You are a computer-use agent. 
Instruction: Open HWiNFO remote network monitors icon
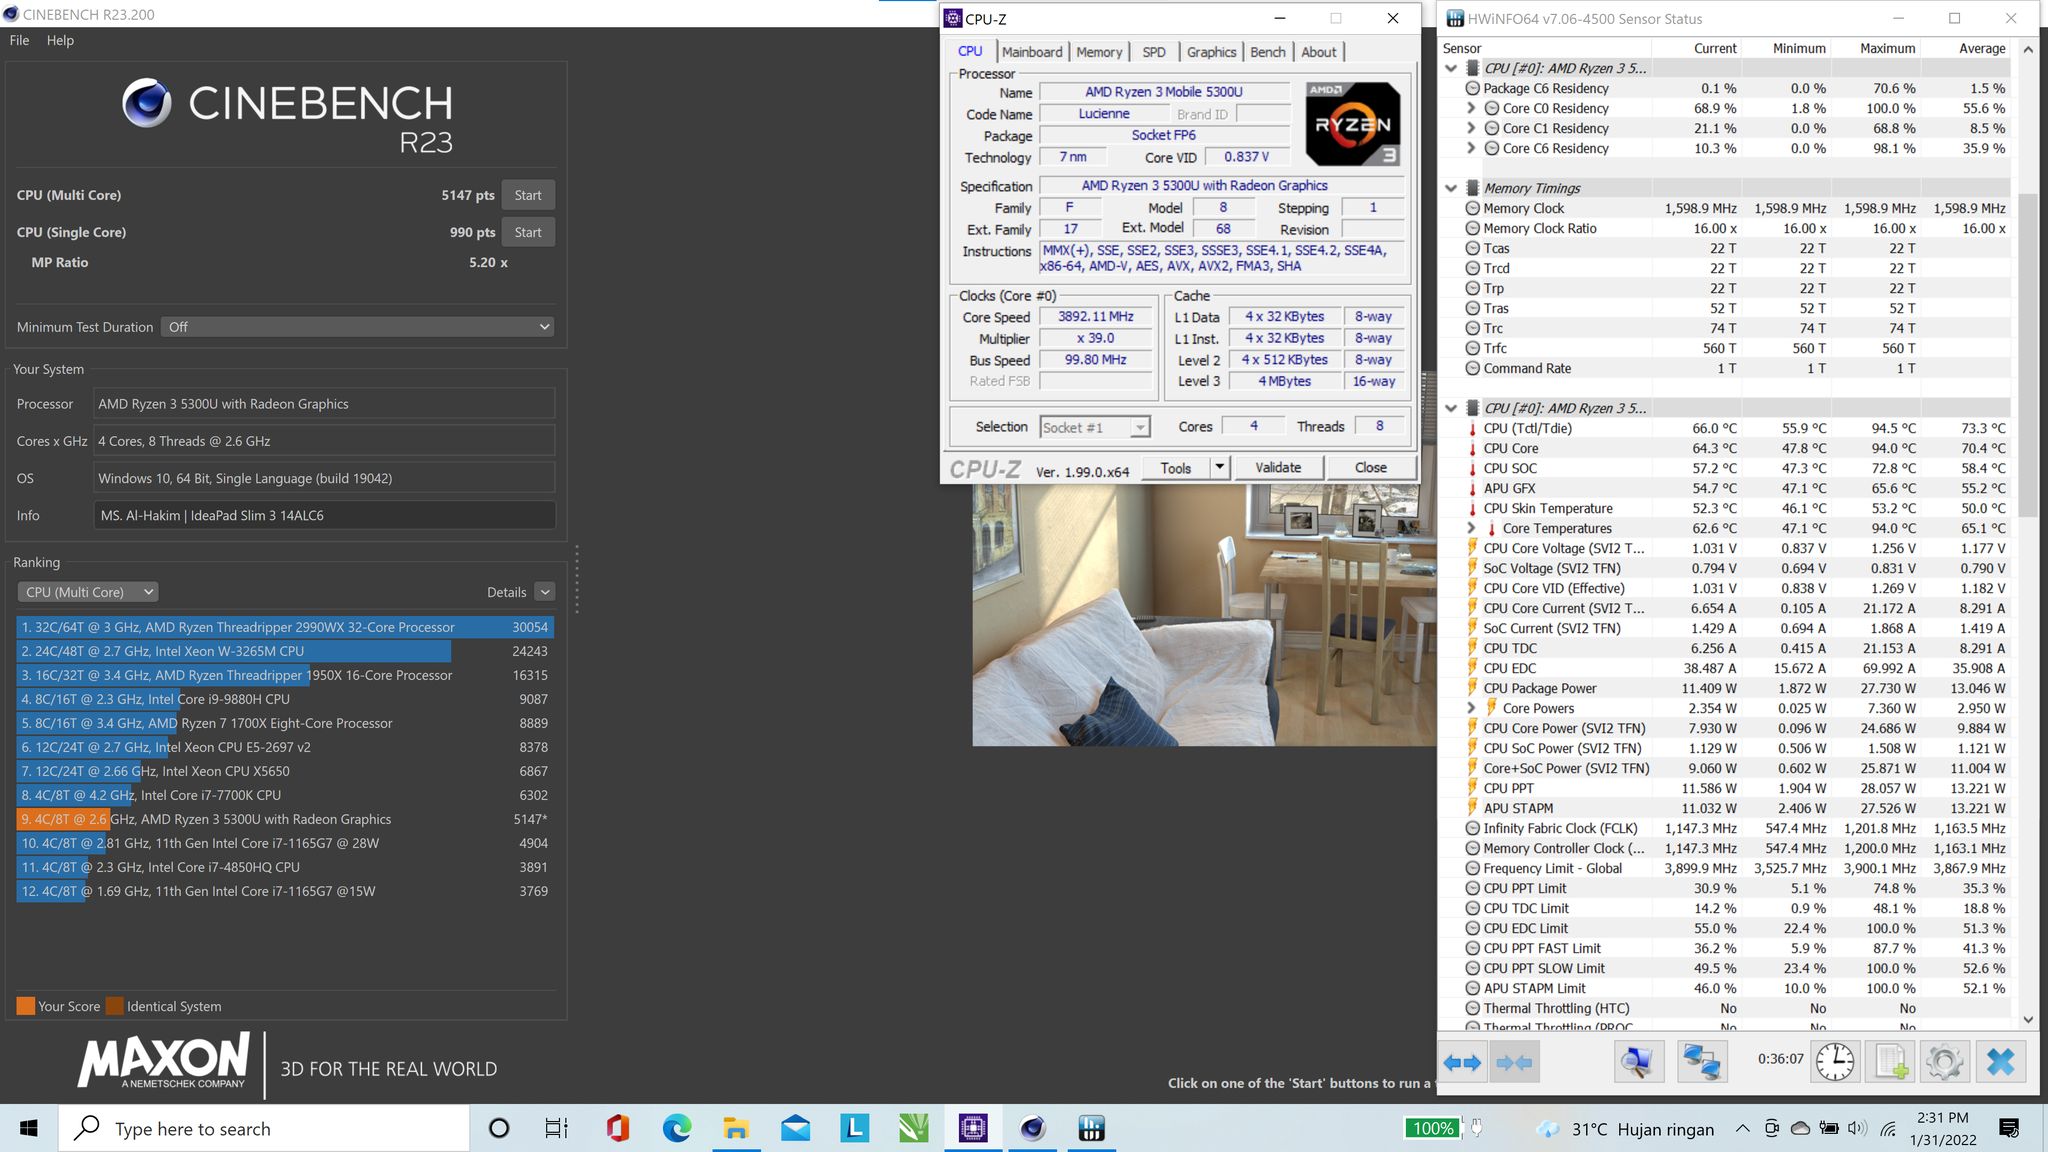pos(1702,1062)
